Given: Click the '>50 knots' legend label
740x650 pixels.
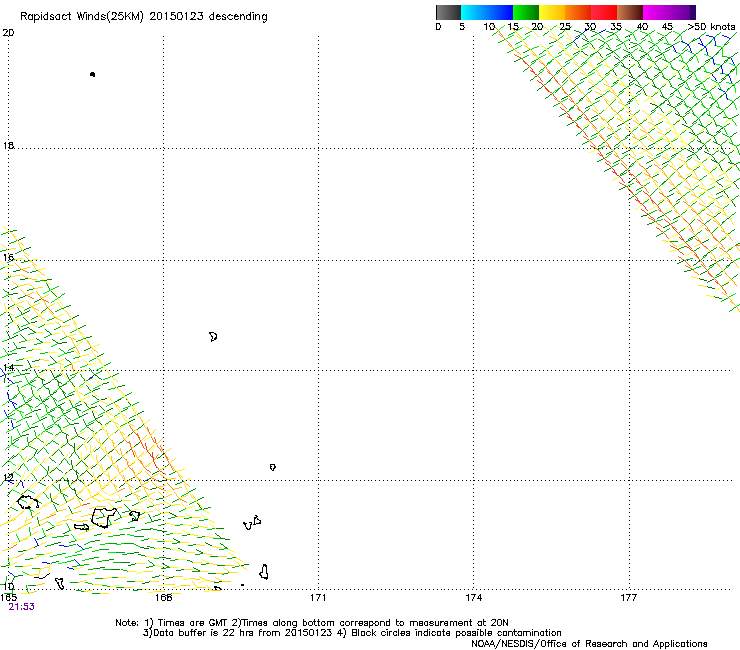Looking at the screenshot, I should coord(712,27).
